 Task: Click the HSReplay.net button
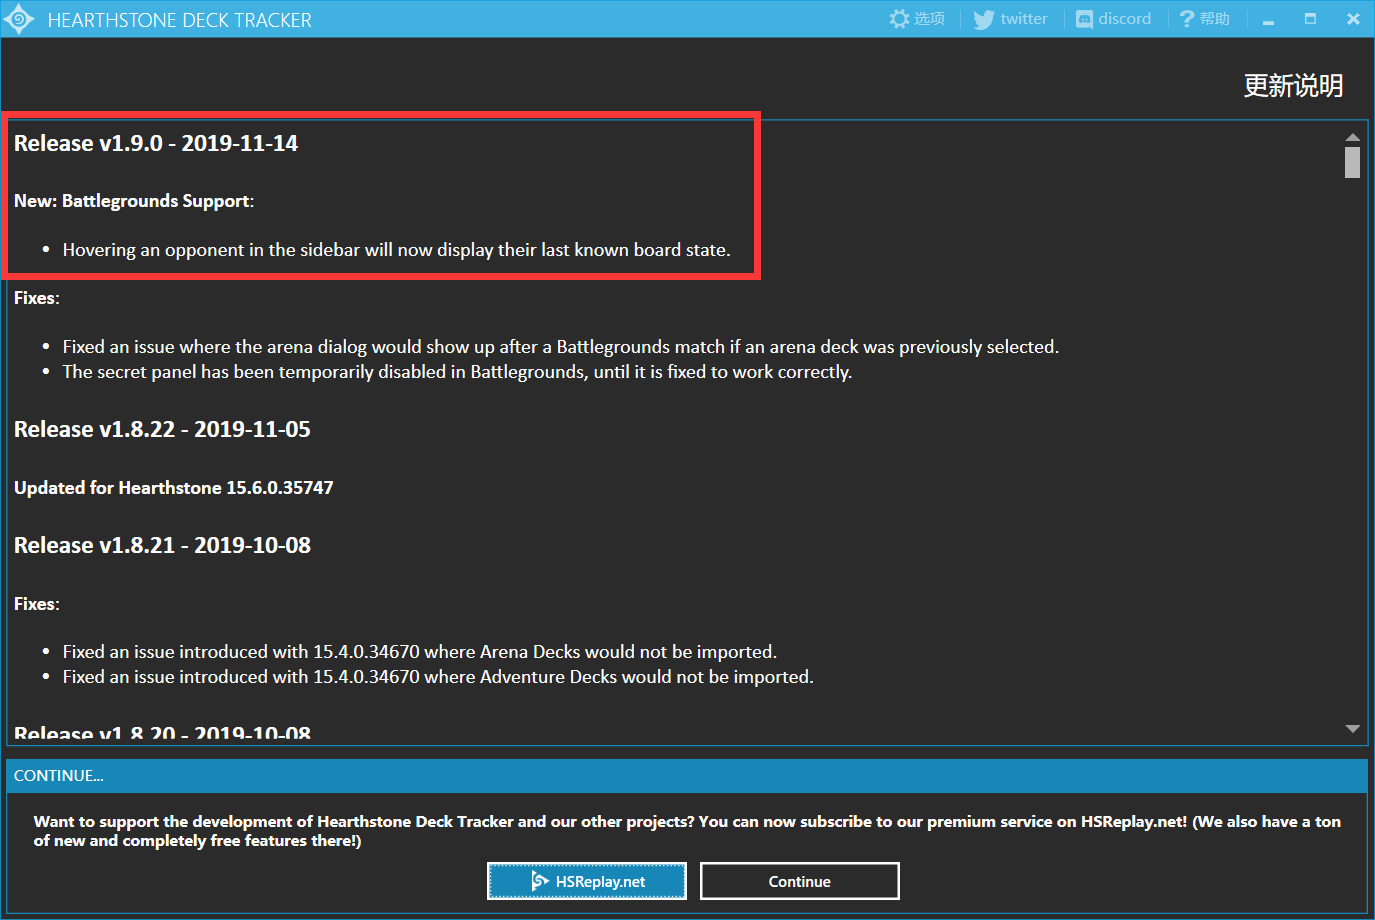[x=587, y=881]
